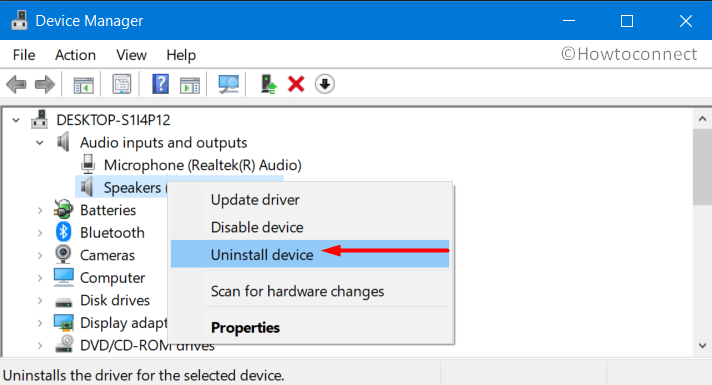Click the Update device driver toolbar icon

268,84
